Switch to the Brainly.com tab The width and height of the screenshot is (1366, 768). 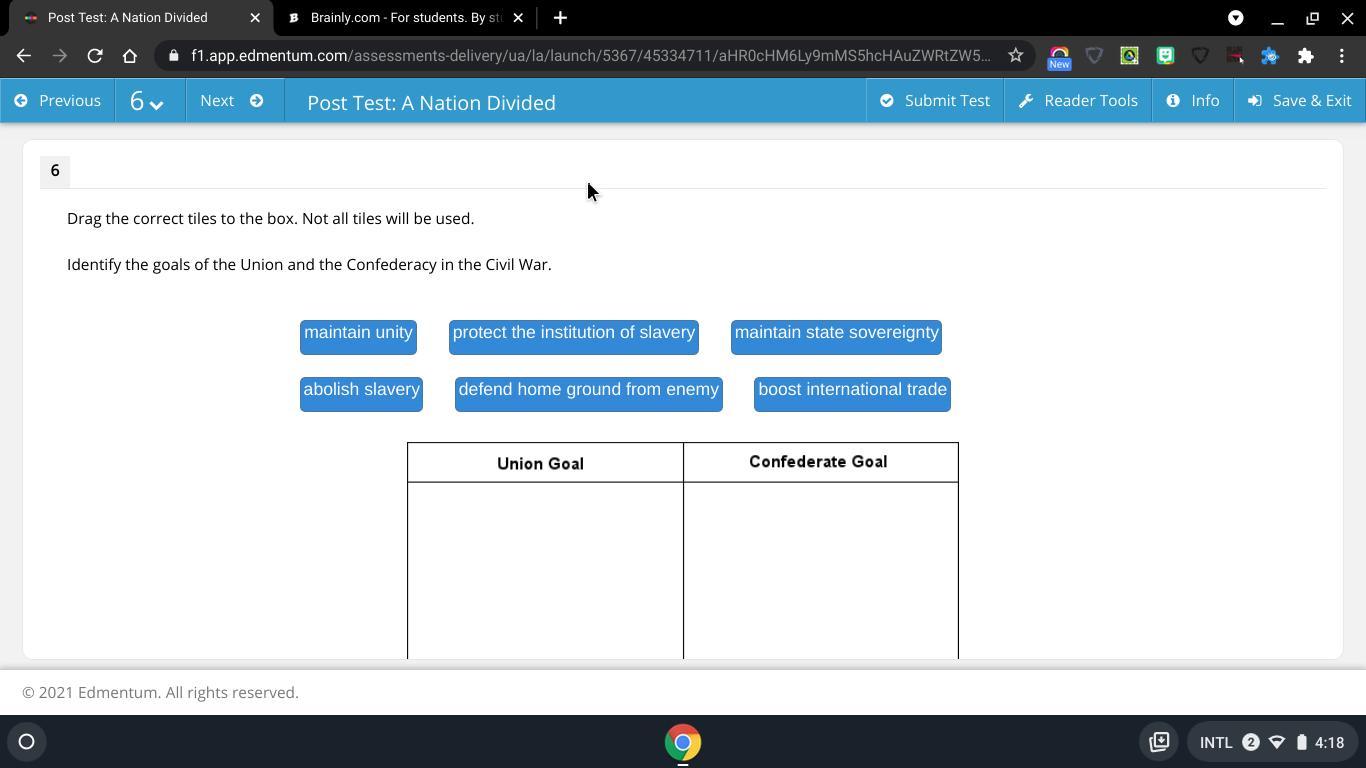[x=405, y=18]
